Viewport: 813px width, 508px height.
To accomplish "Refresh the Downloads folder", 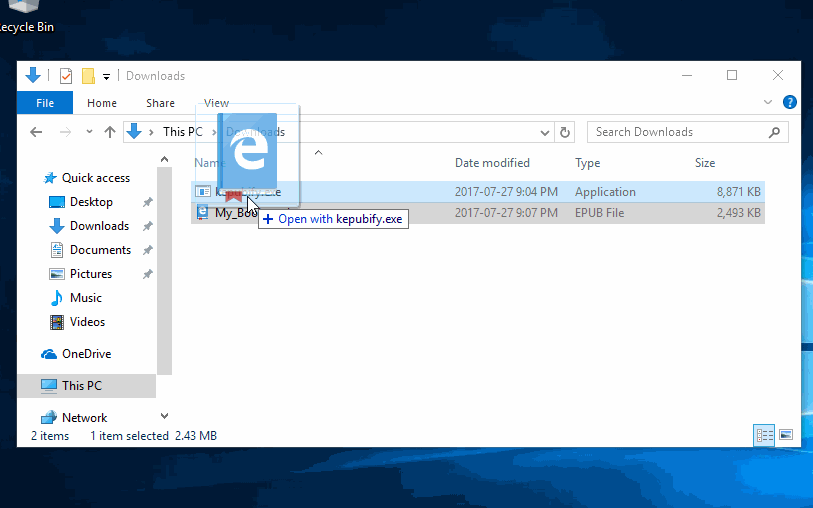I will pyautogui.click(x=565, y=133).
